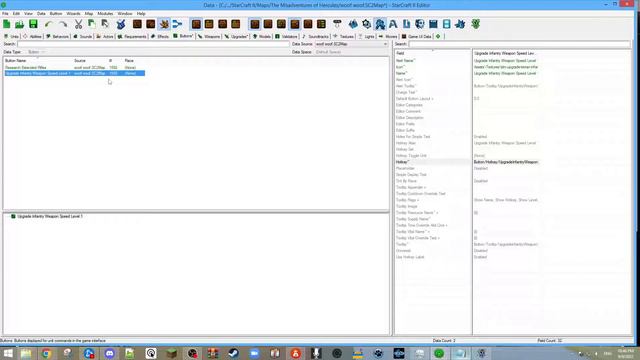The image size is (640, 360).
Task: Click the gear trigger module icon
Action: click(x=367, y=24)
